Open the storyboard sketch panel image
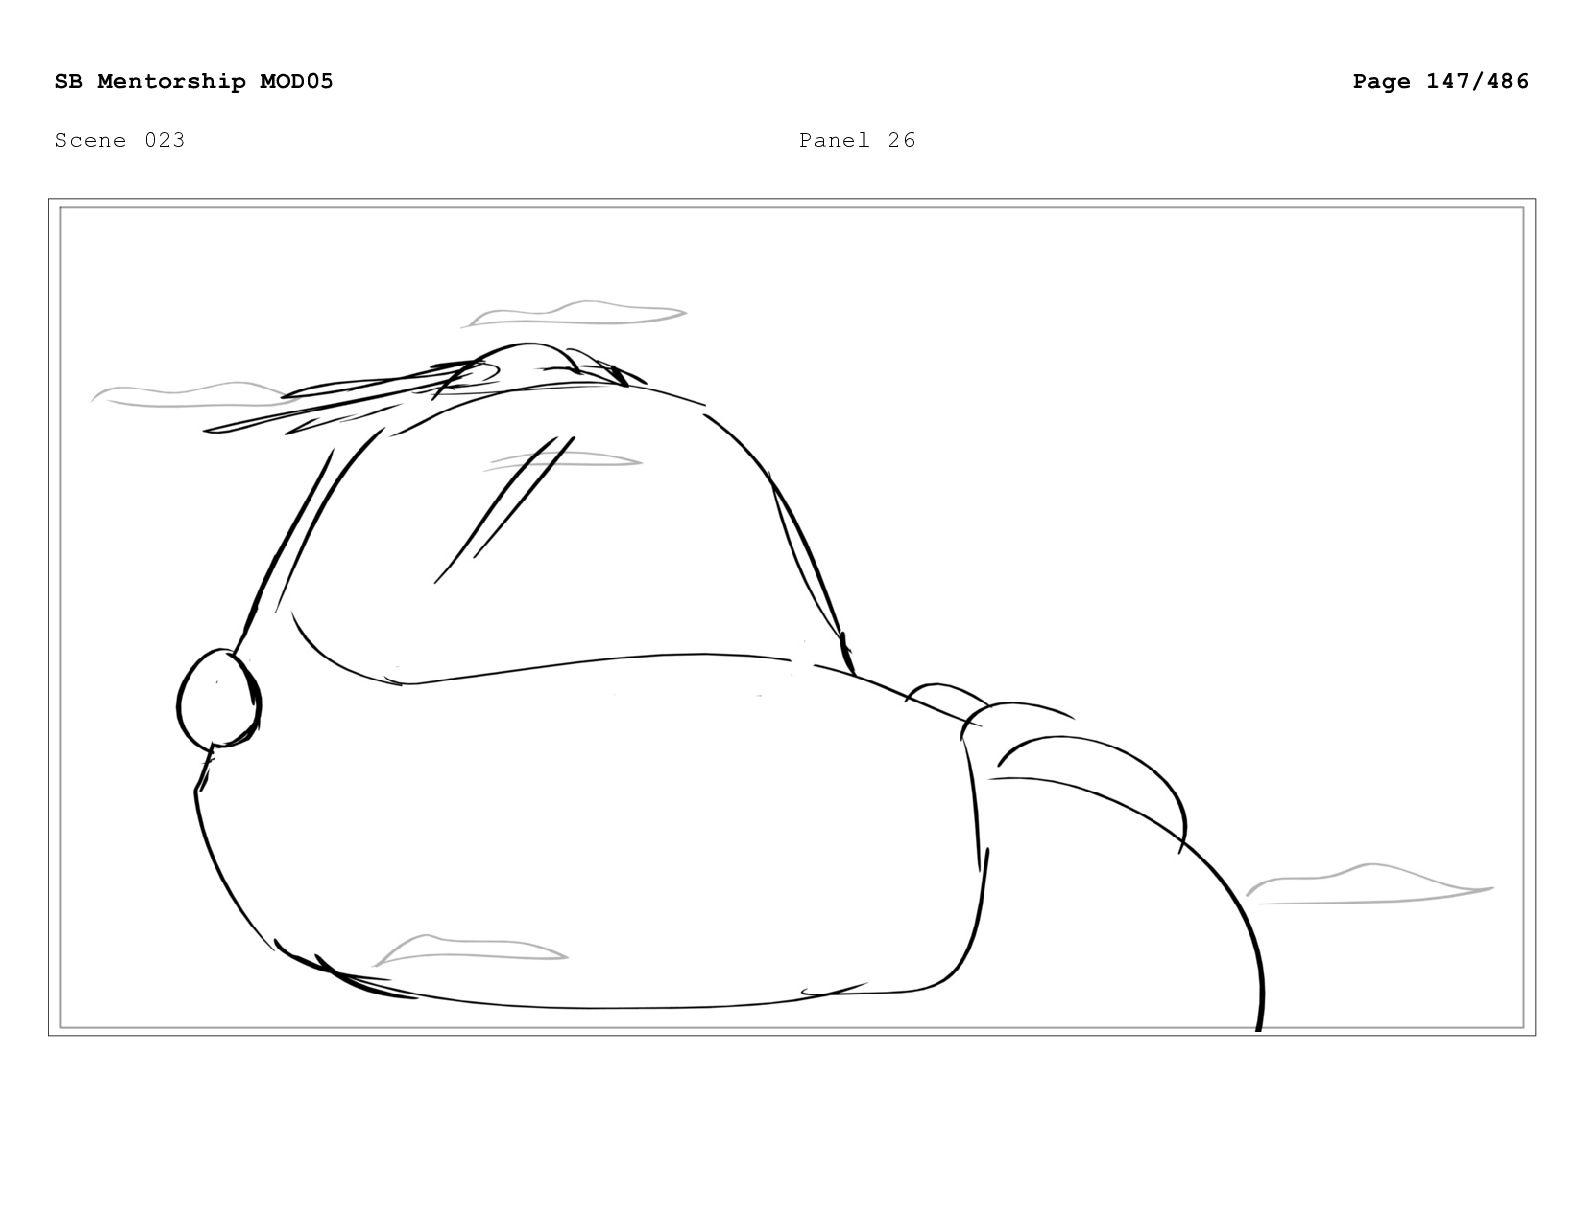The image size is (1584, 1224). pos(792,617)
